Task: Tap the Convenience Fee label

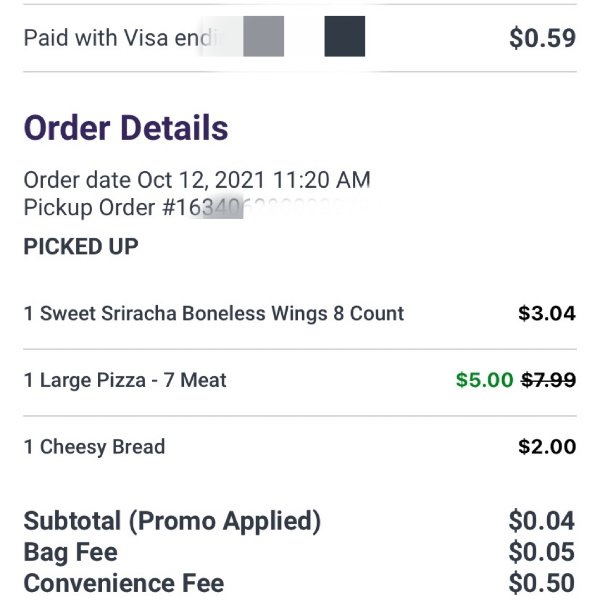Action: [124, 583]
